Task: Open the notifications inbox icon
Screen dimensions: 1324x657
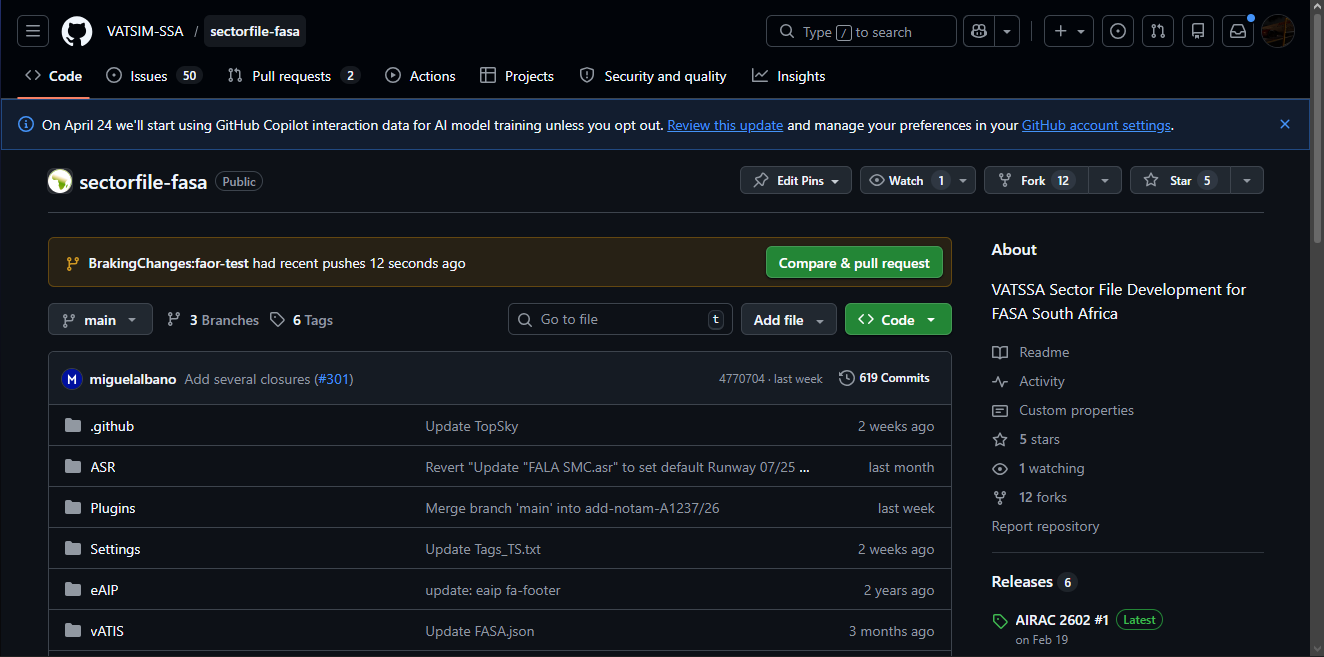Action: [1238, 31]
